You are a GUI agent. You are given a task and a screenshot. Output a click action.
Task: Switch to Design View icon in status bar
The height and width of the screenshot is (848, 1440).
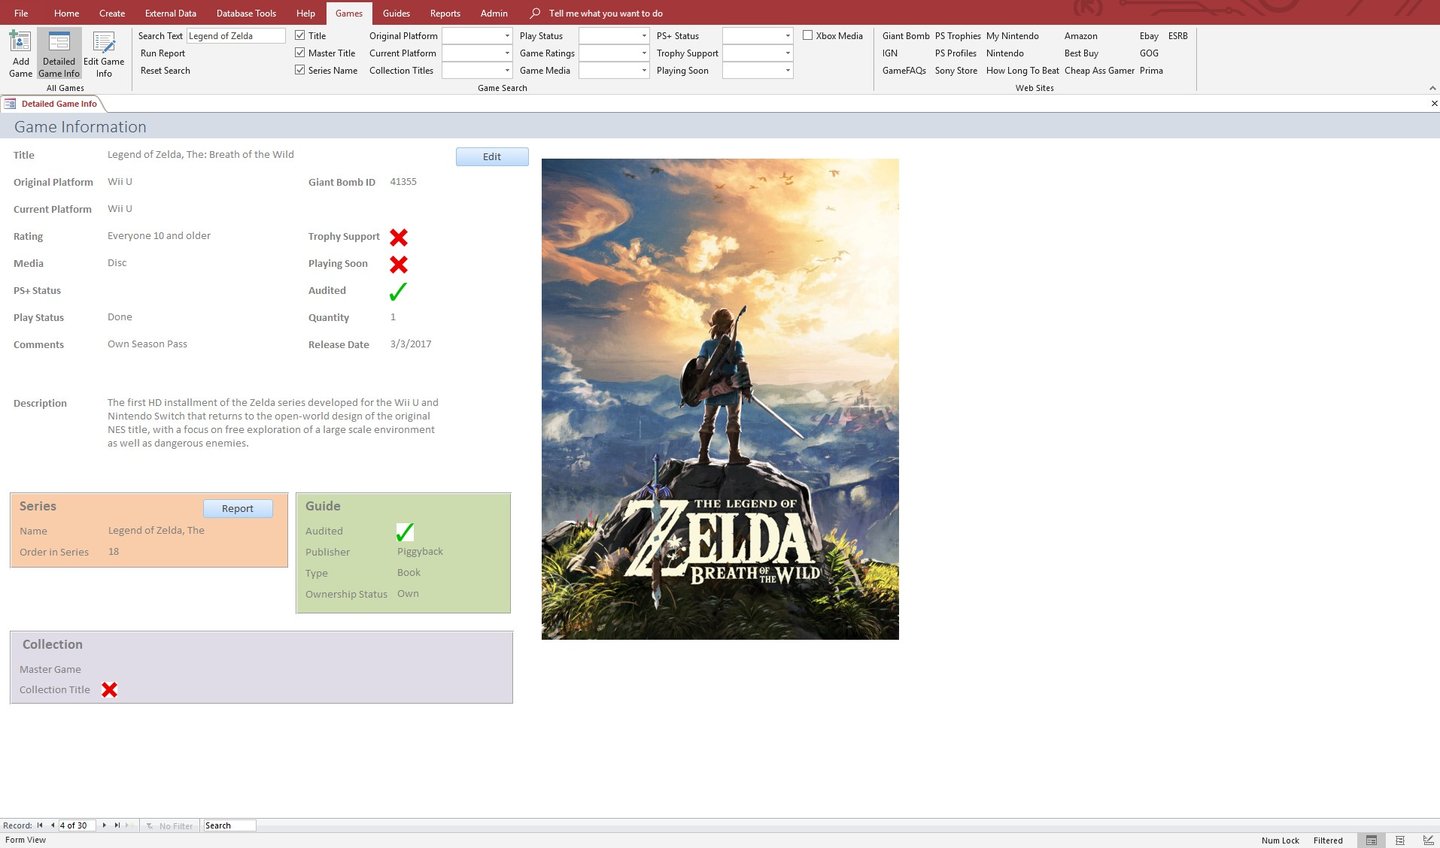click(x=1428, y=840)
